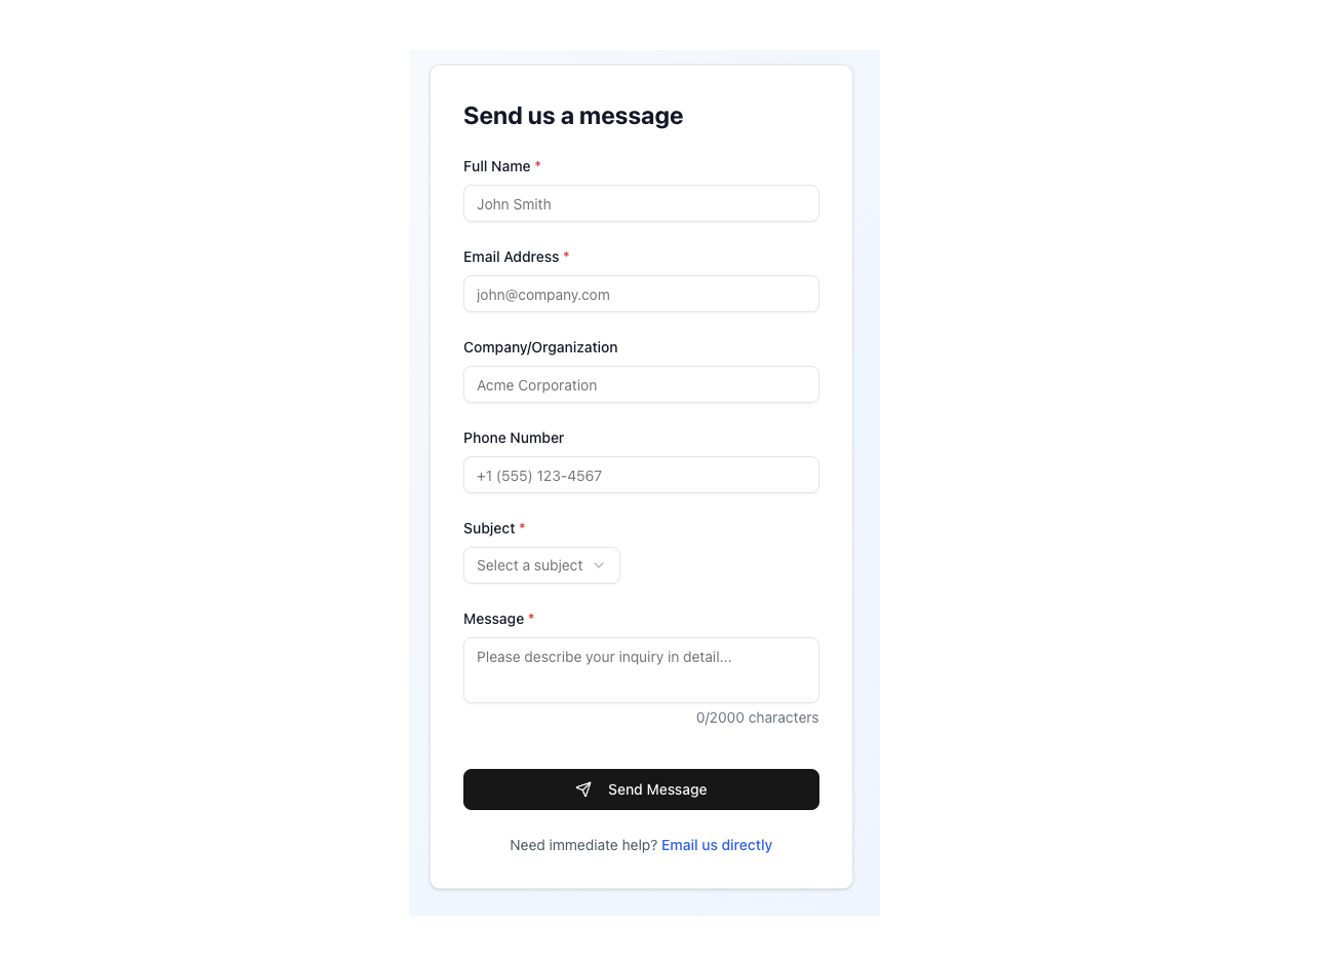
Task: Click inside the Full Name field
Action: coord(640,203)
